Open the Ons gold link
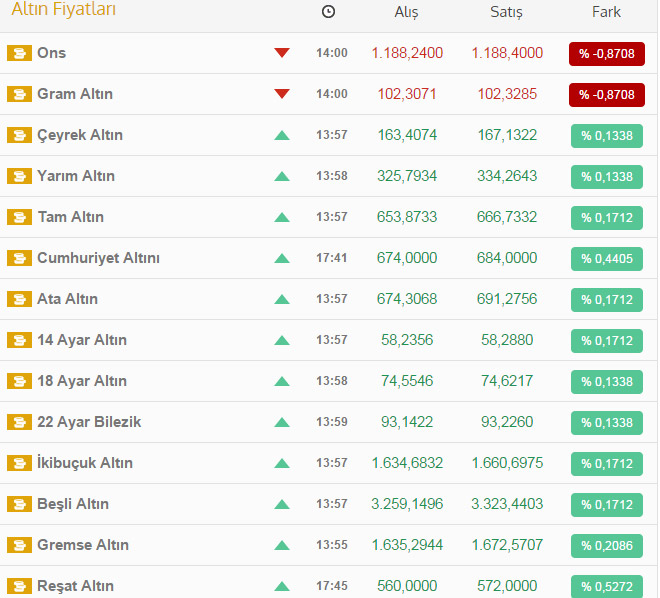This screenshot has height=598, width=660. point(51,53)
